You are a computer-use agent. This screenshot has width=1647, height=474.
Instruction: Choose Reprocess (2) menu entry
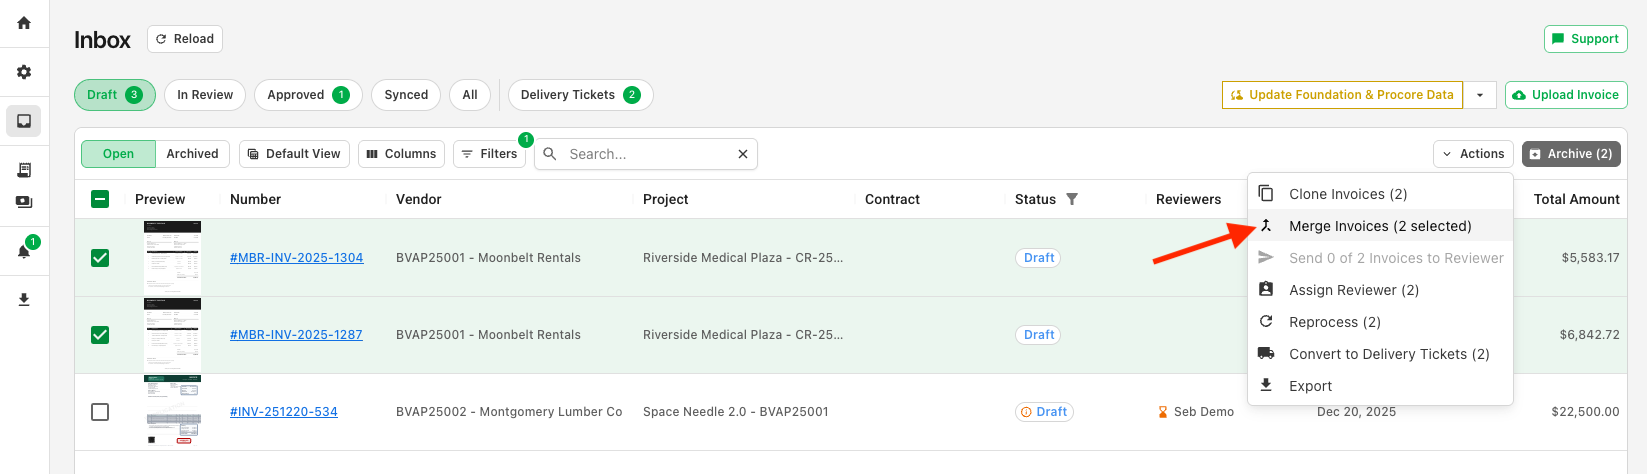click(x=1380, y=322)
